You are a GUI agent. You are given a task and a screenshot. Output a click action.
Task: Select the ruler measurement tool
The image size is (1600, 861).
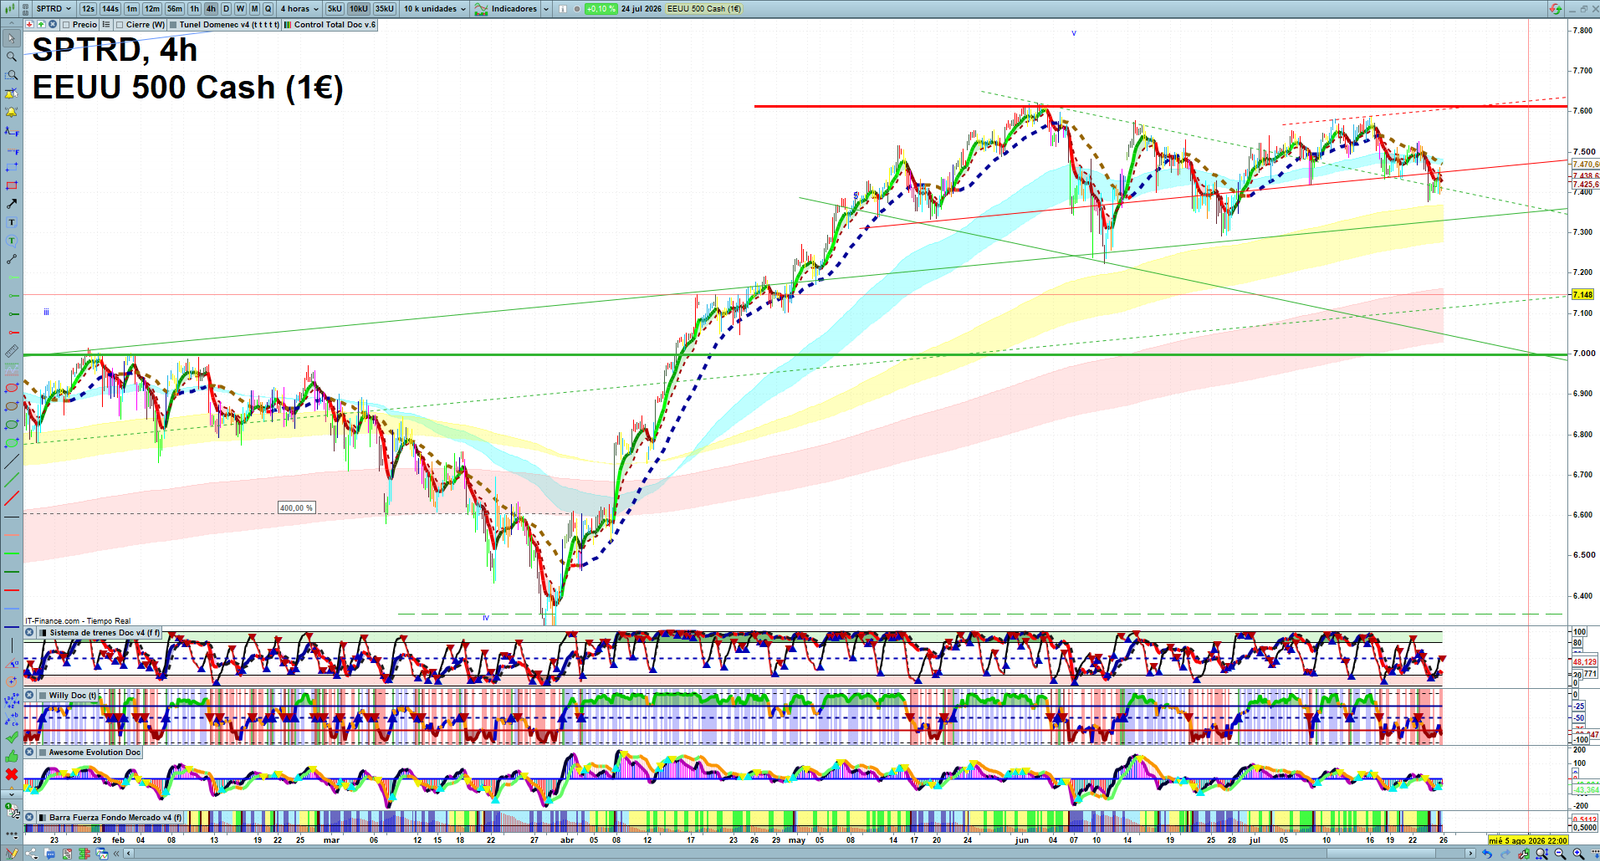(11, 351)
